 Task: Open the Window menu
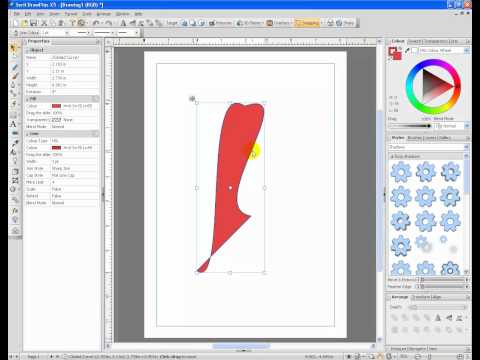coord(122,14)
